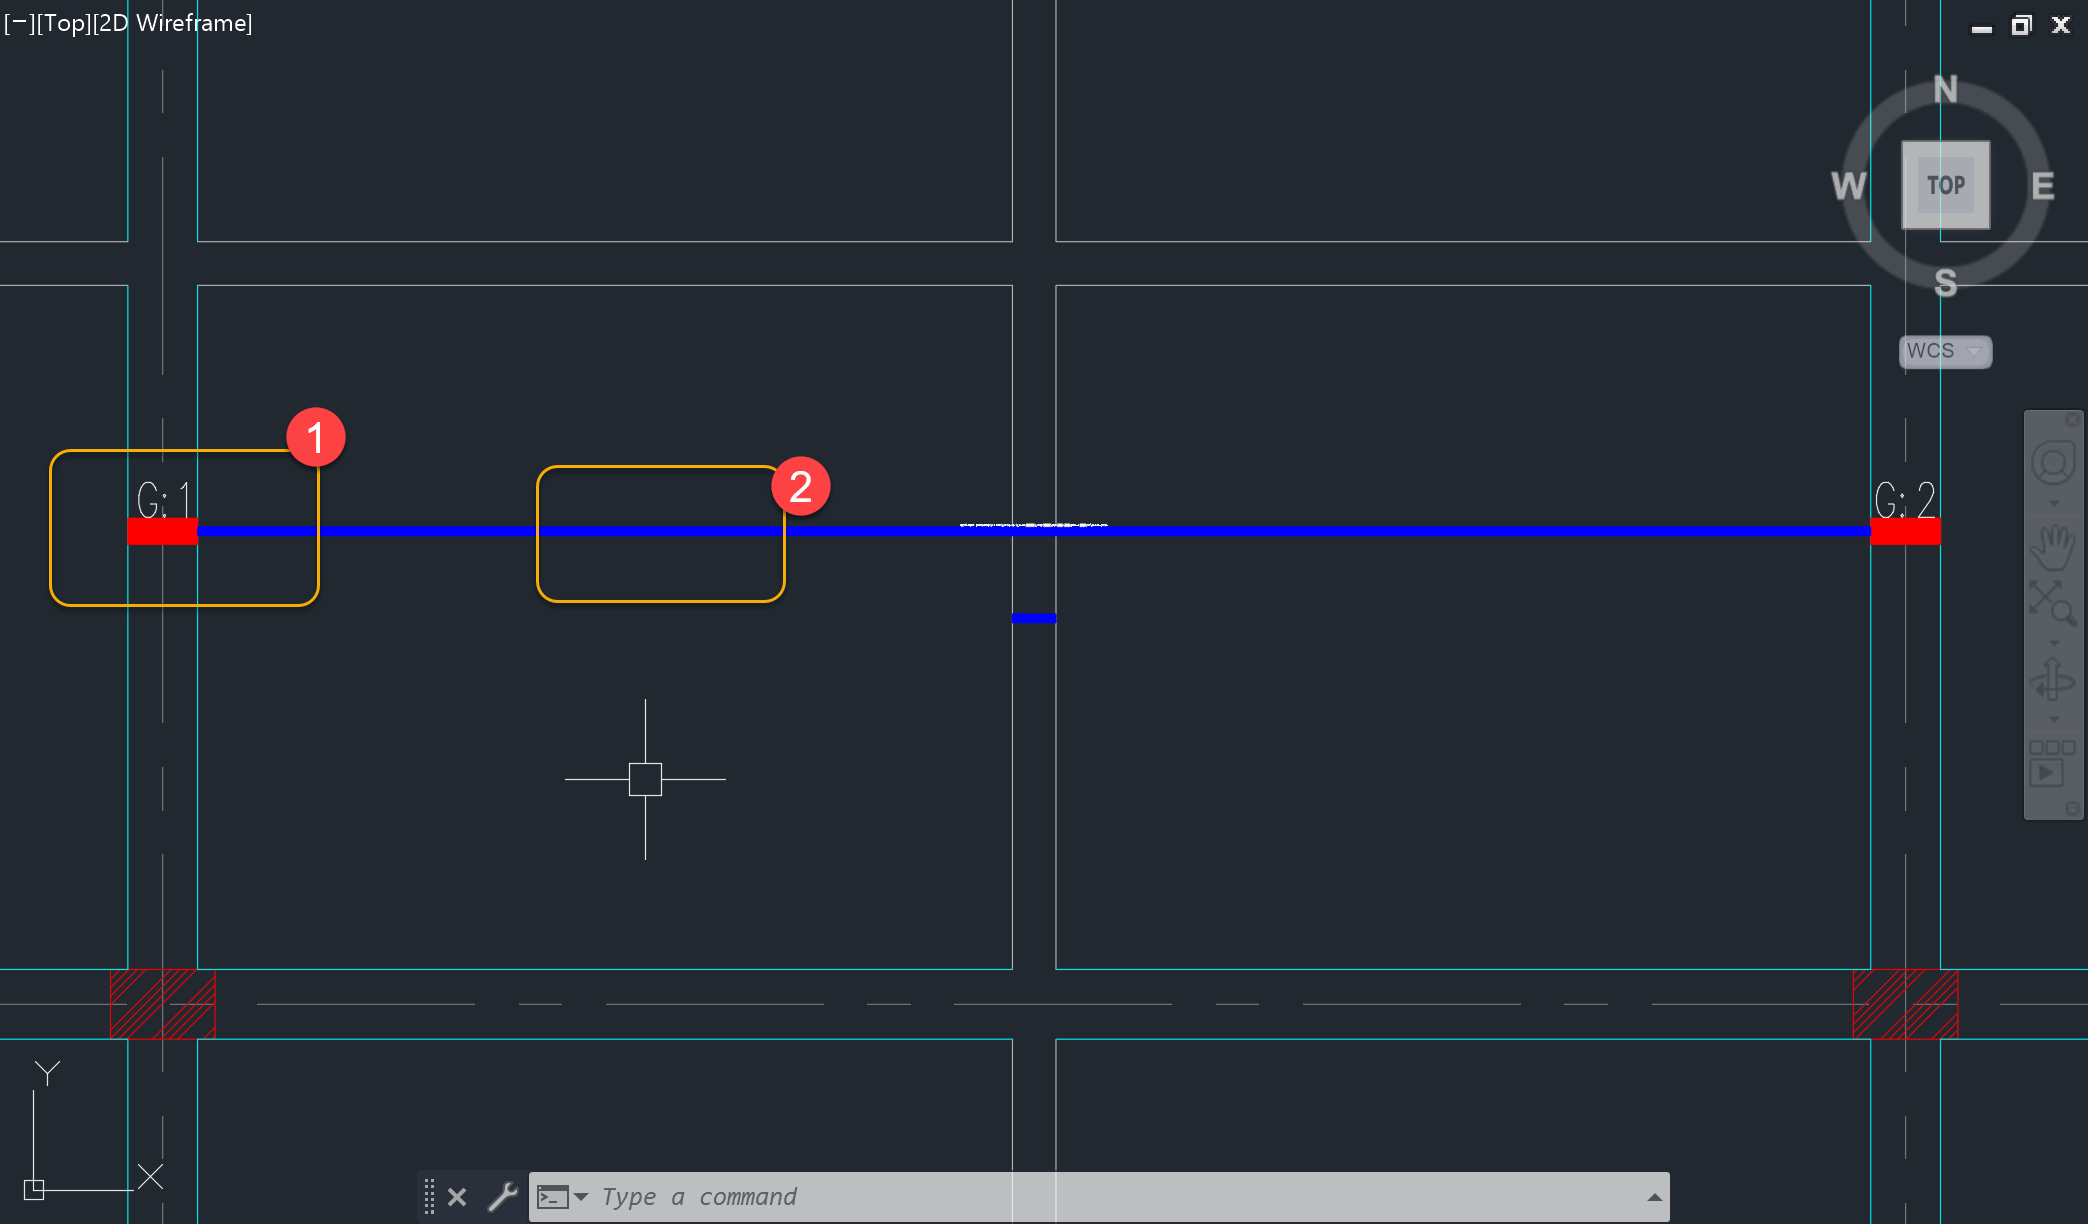Screen dimensions: 2088x1224
Task: Open dropdown under the Orbit tool
Action: pyautogui.click(x=2054, y=719)
